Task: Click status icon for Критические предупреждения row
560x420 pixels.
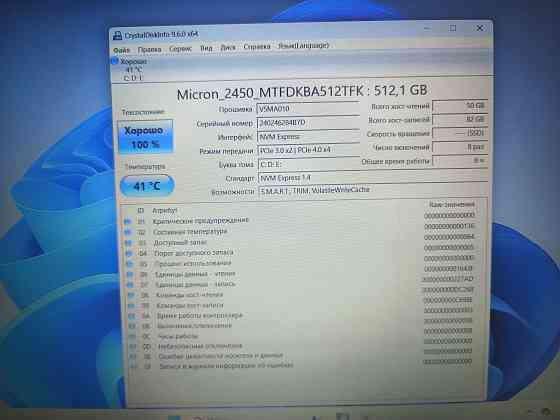Action: 127,221
